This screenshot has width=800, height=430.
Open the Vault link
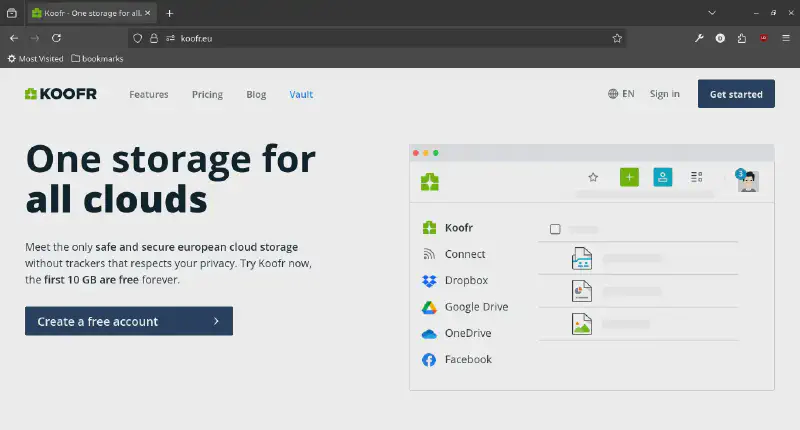tap(301, 95)
